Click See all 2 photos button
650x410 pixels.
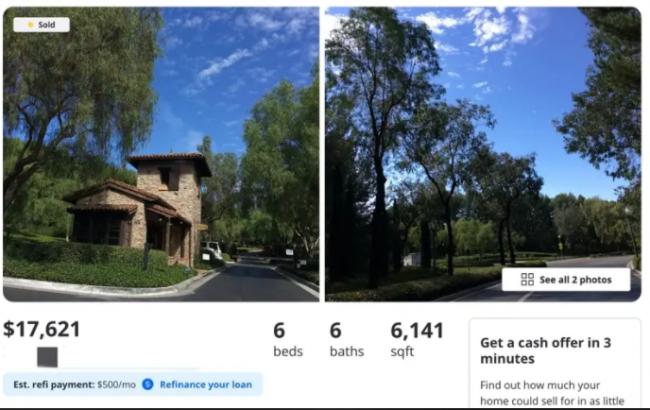point(566,279)
